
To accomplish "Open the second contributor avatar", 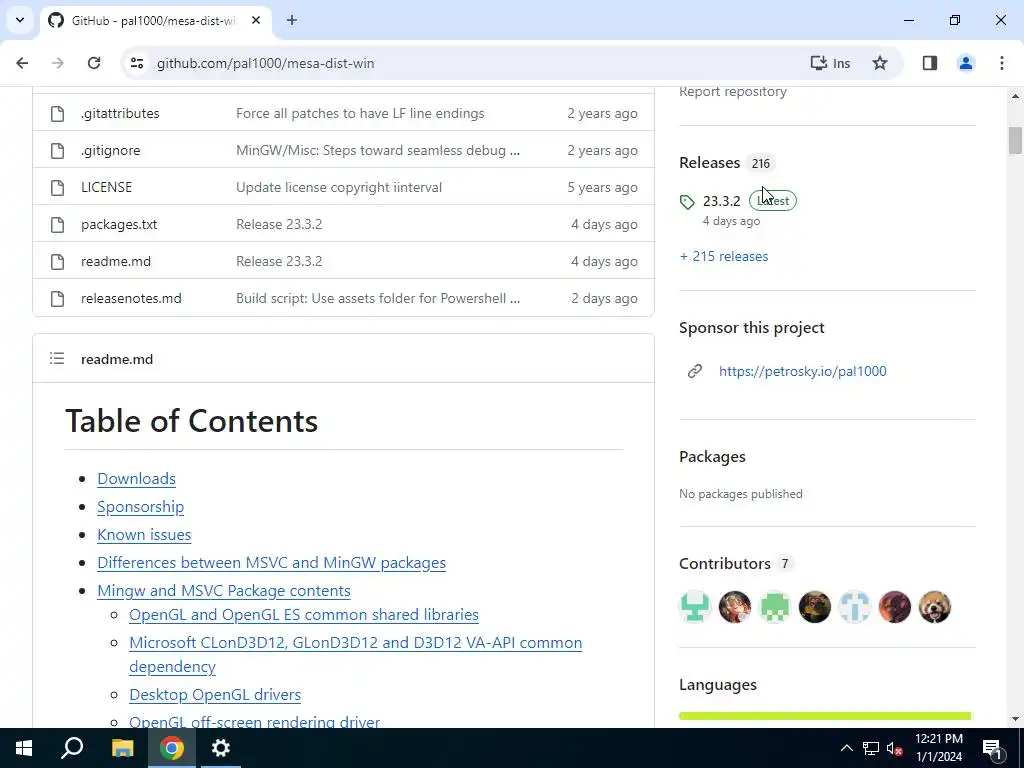I will pos(735,607).
